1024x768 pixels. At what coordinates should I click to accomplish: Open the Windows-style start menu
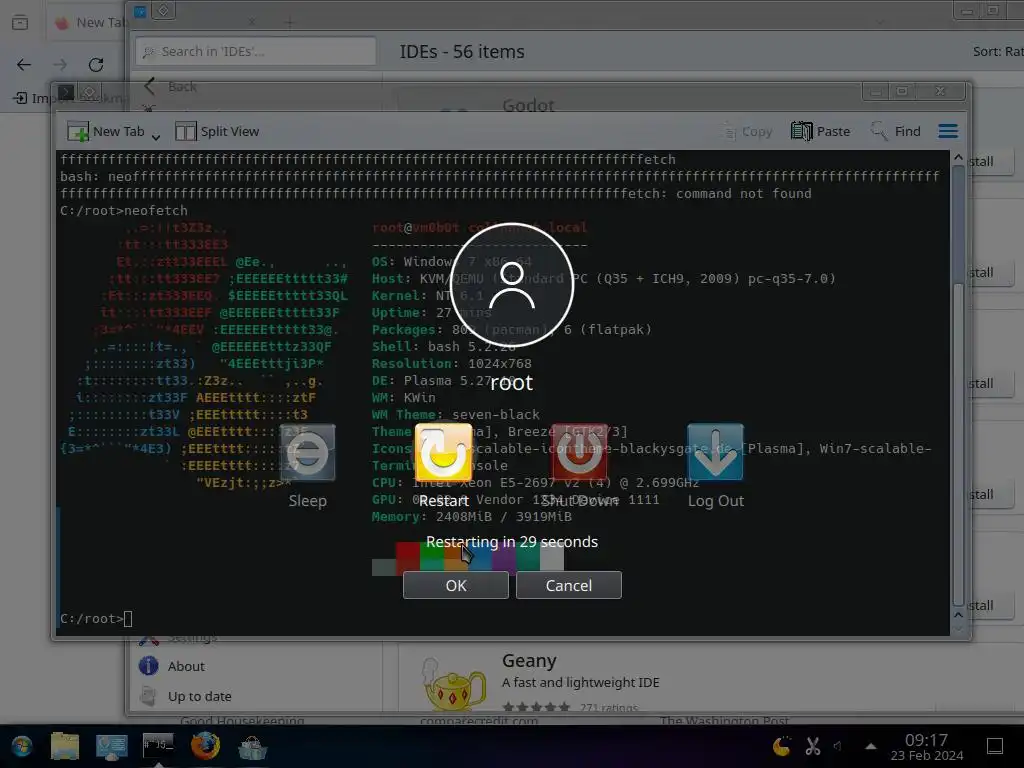pos(22,746)
